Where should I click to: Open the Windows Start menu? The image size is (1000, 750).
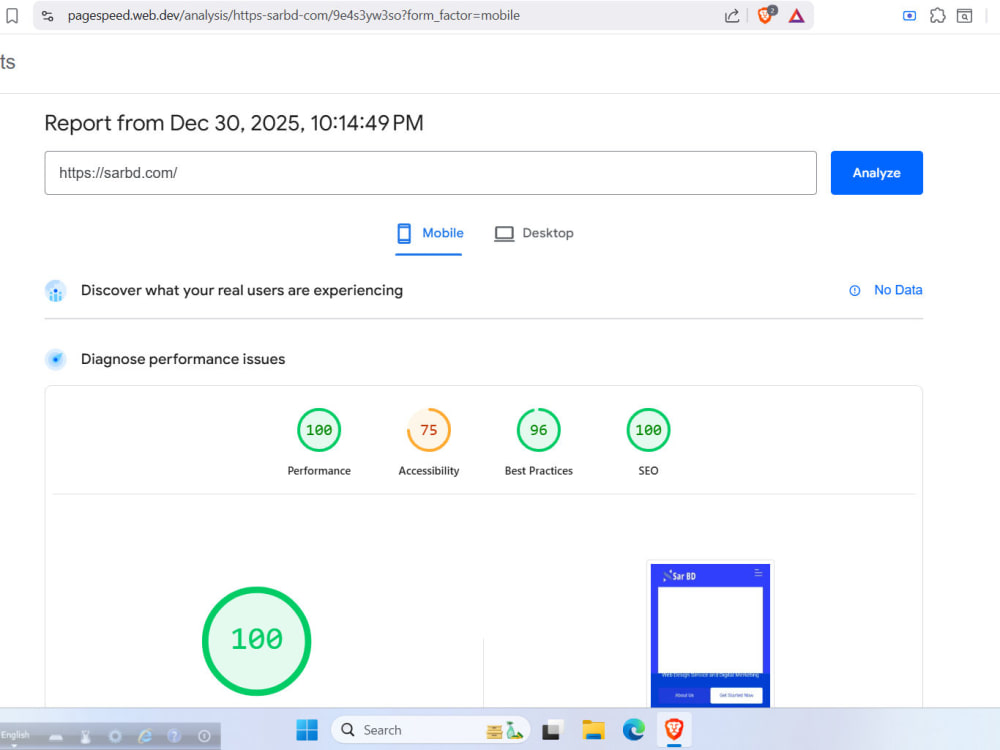(307, 730)
